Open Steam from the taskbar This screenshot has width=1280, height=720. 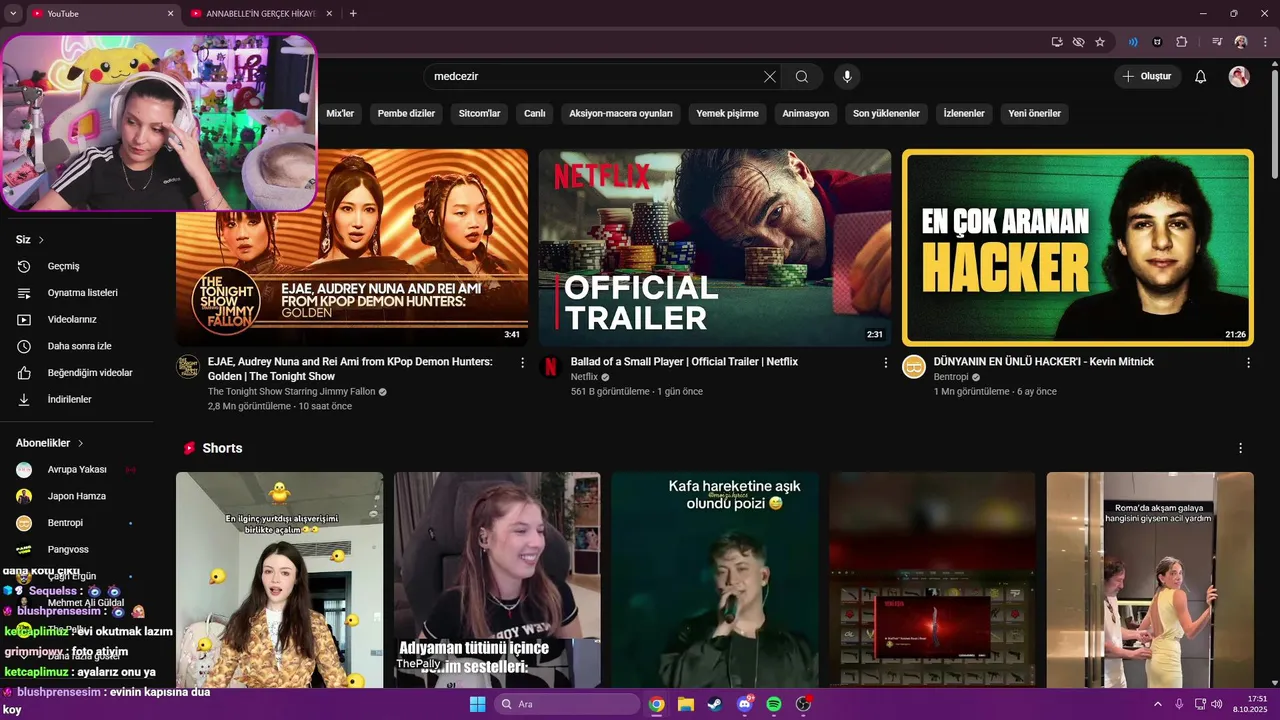point(715,704)
